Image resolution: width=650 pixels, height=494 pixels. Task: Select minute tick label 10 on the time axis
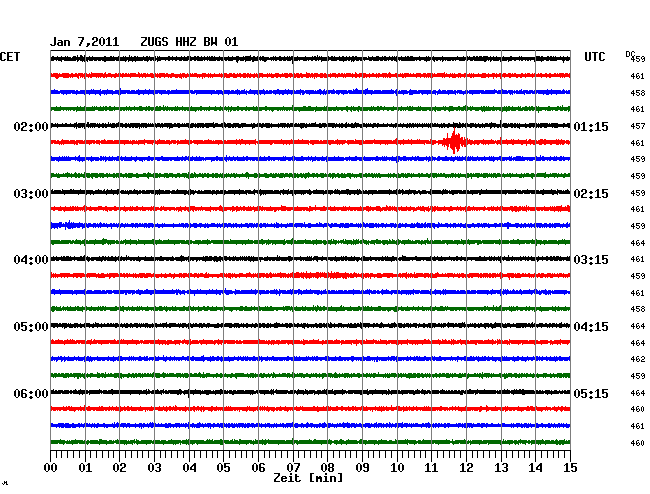(x=397, y=468)
